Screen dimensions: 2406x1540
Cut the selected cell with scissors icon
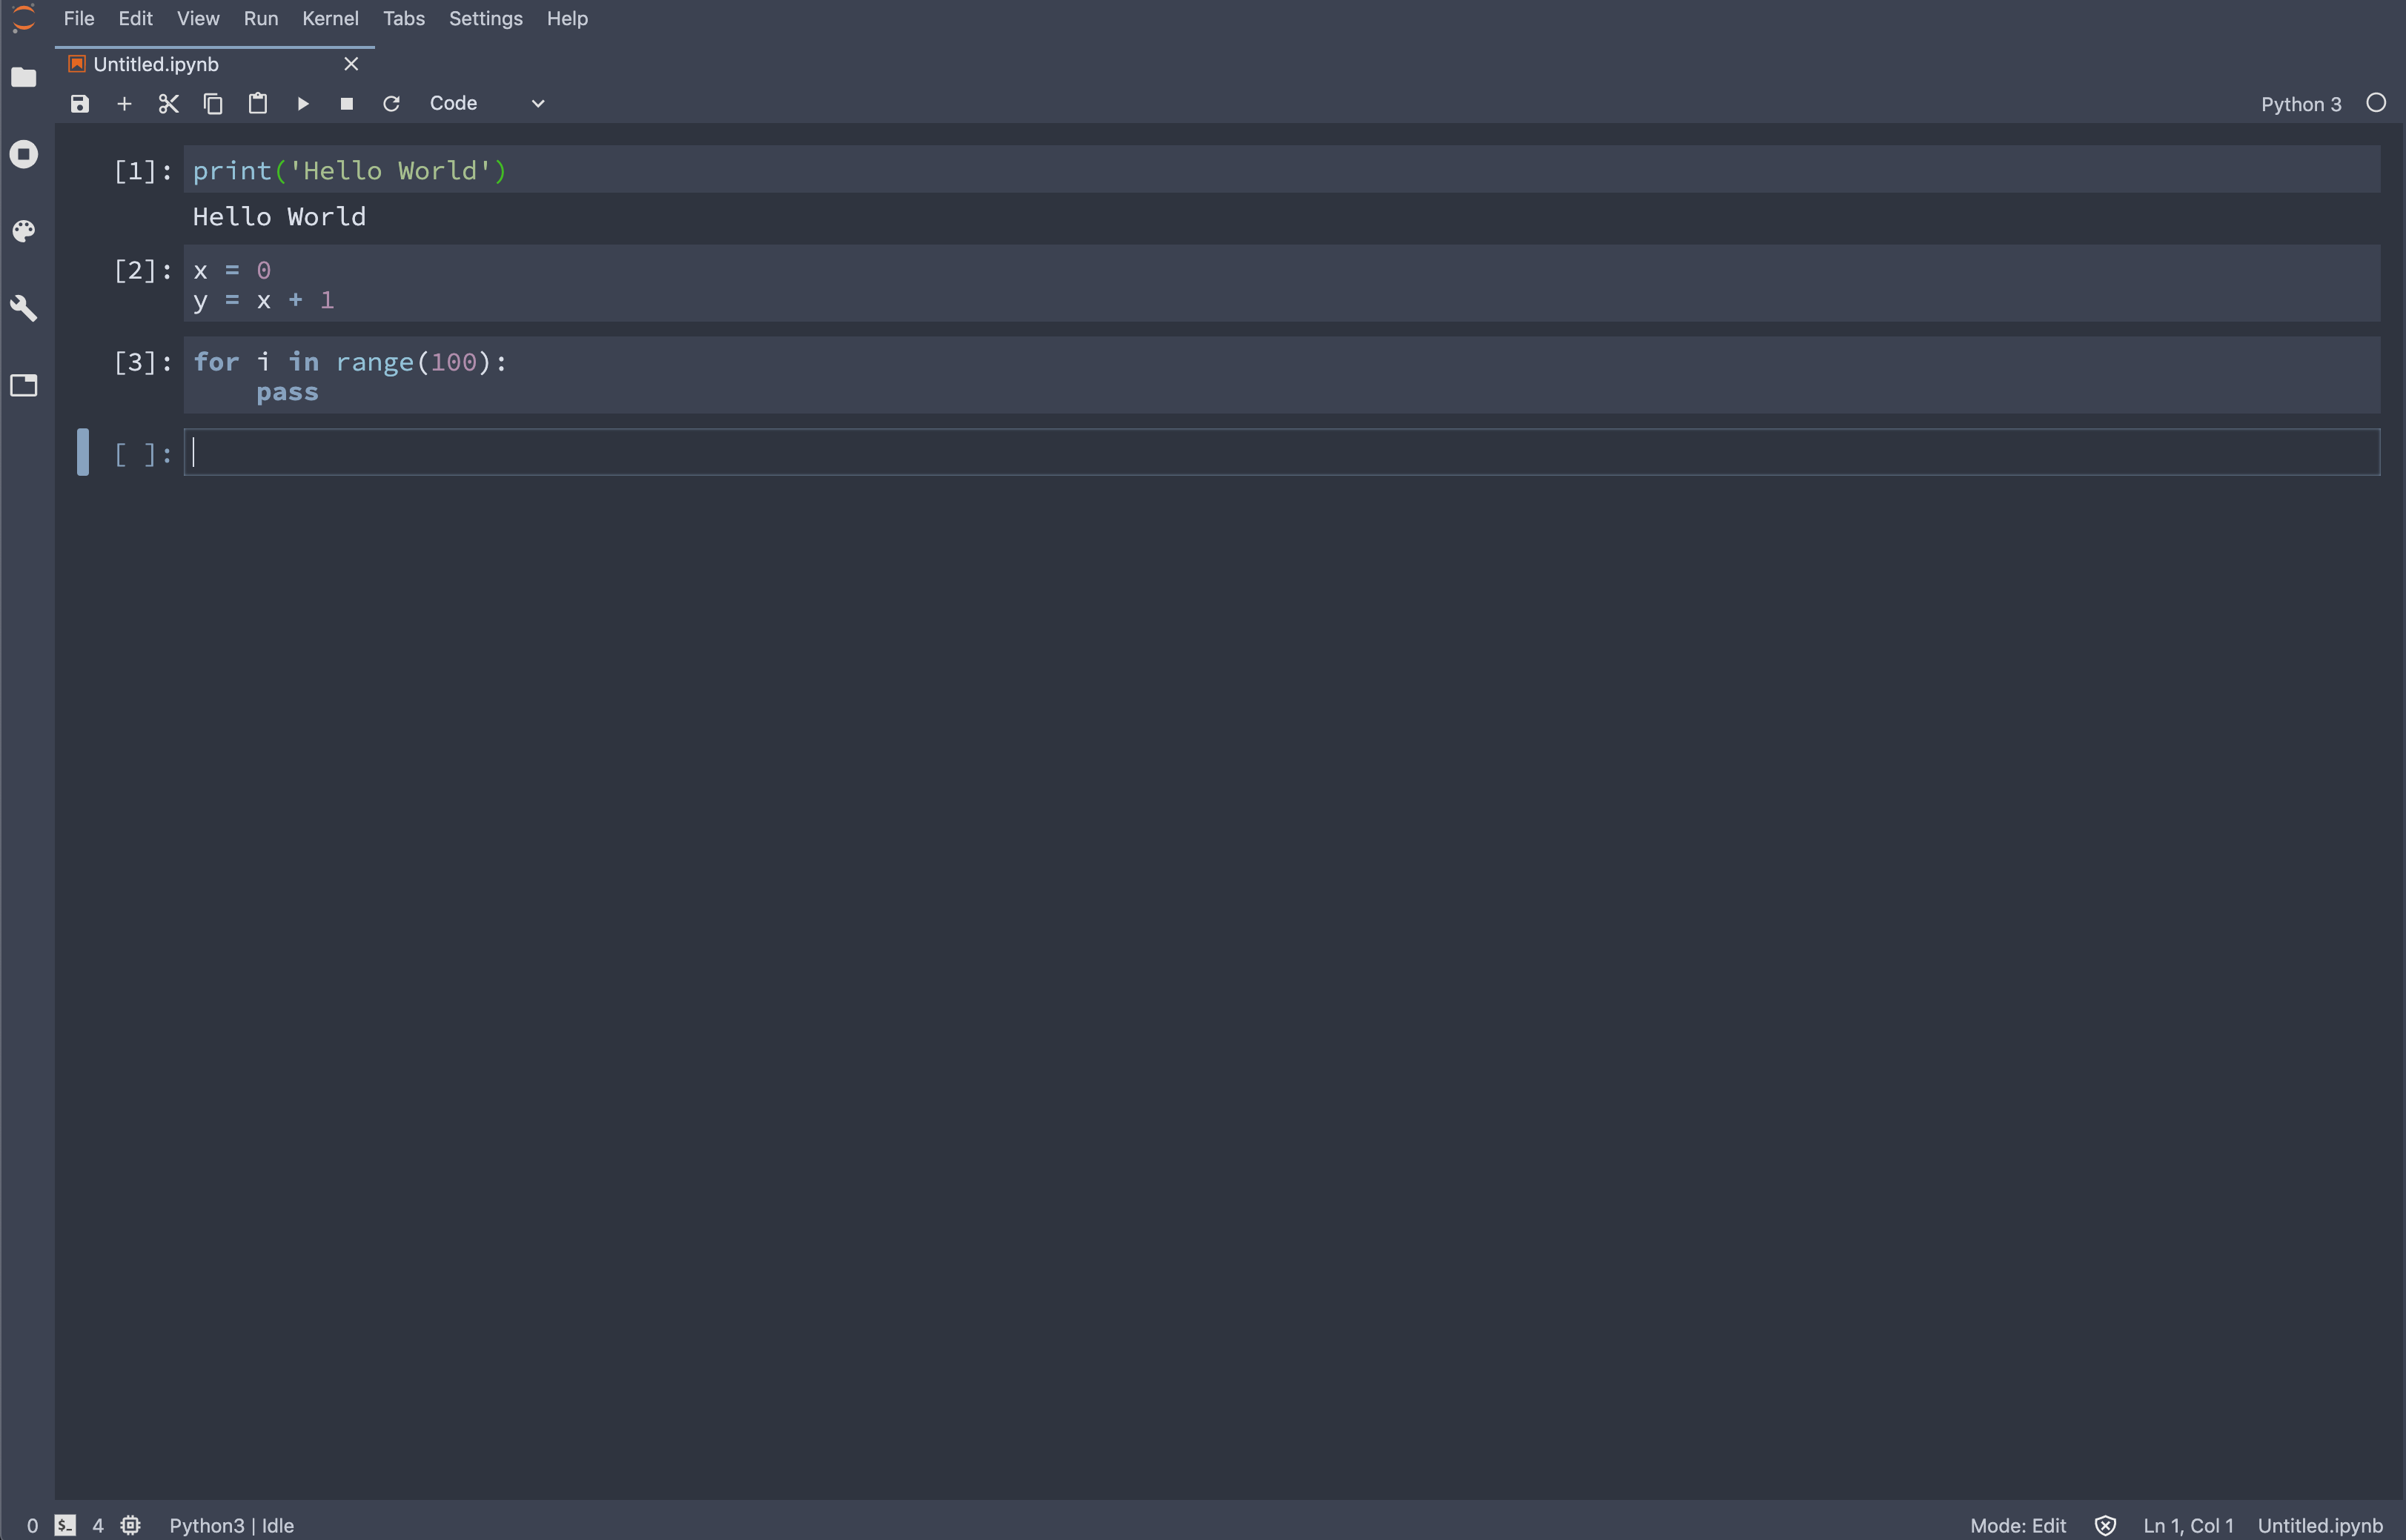168,104
